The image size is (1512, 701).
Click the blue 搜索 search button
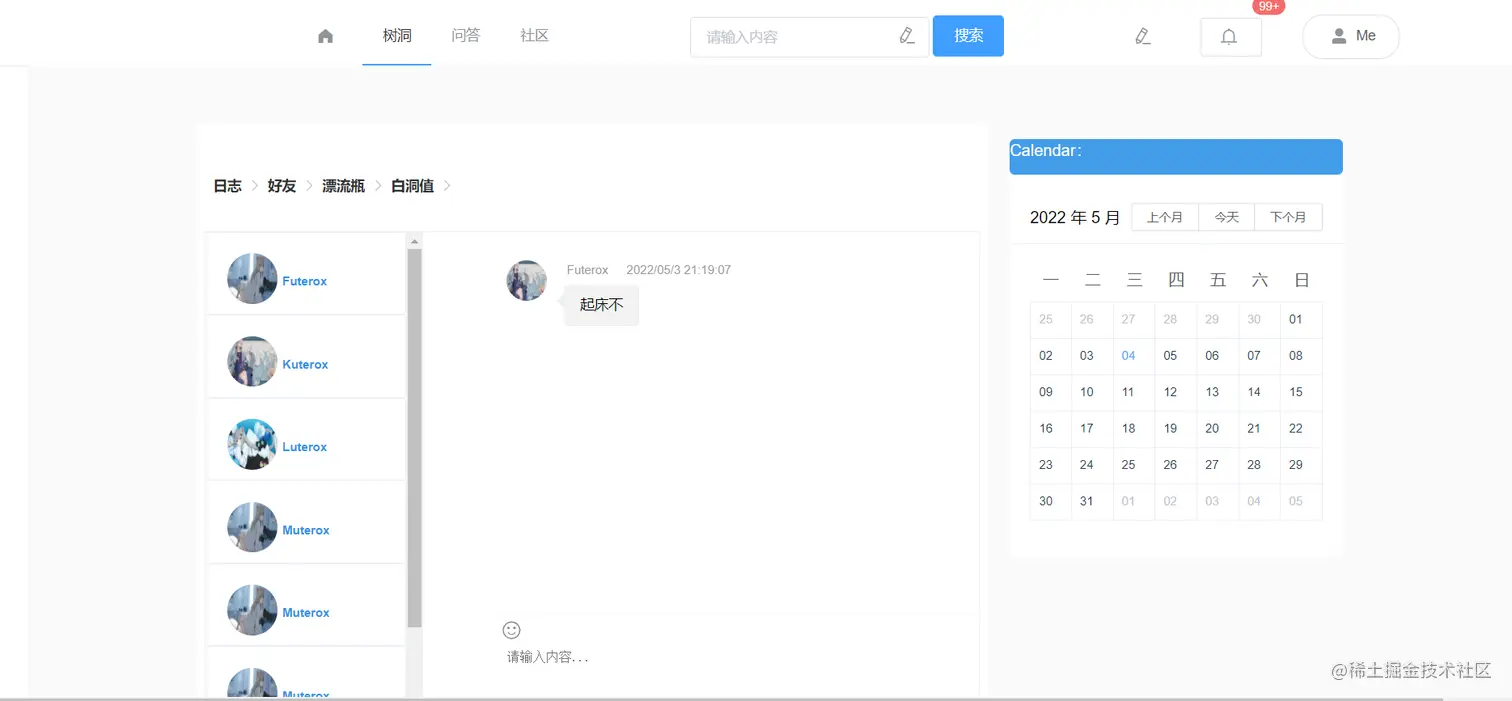coord(967,36)
